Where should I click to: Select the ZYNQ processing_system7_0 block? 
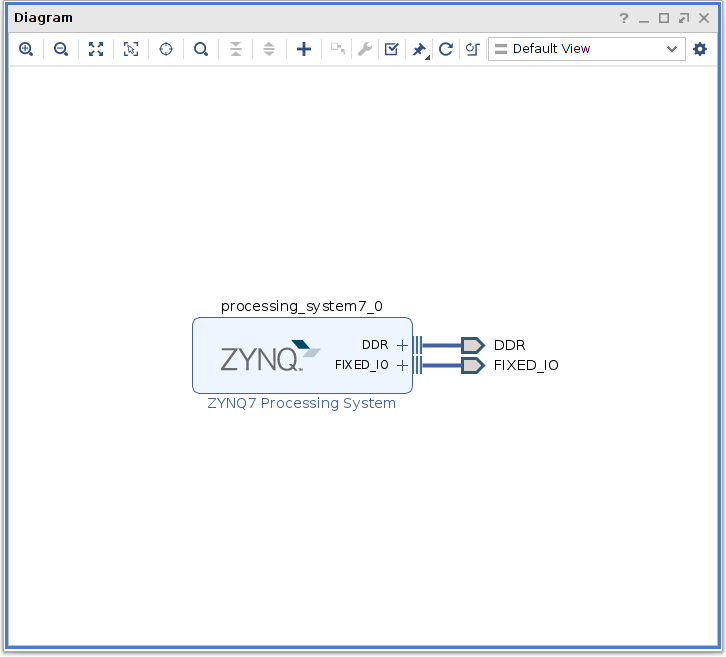pyautogui.click(x=262, y=356)
